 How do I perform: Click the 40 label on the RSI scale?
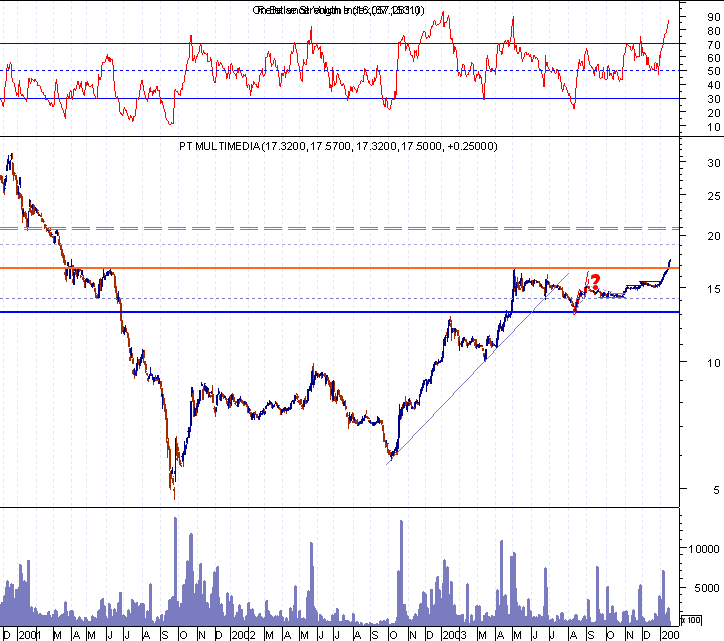pyautogui.click(x=713, y=85)
